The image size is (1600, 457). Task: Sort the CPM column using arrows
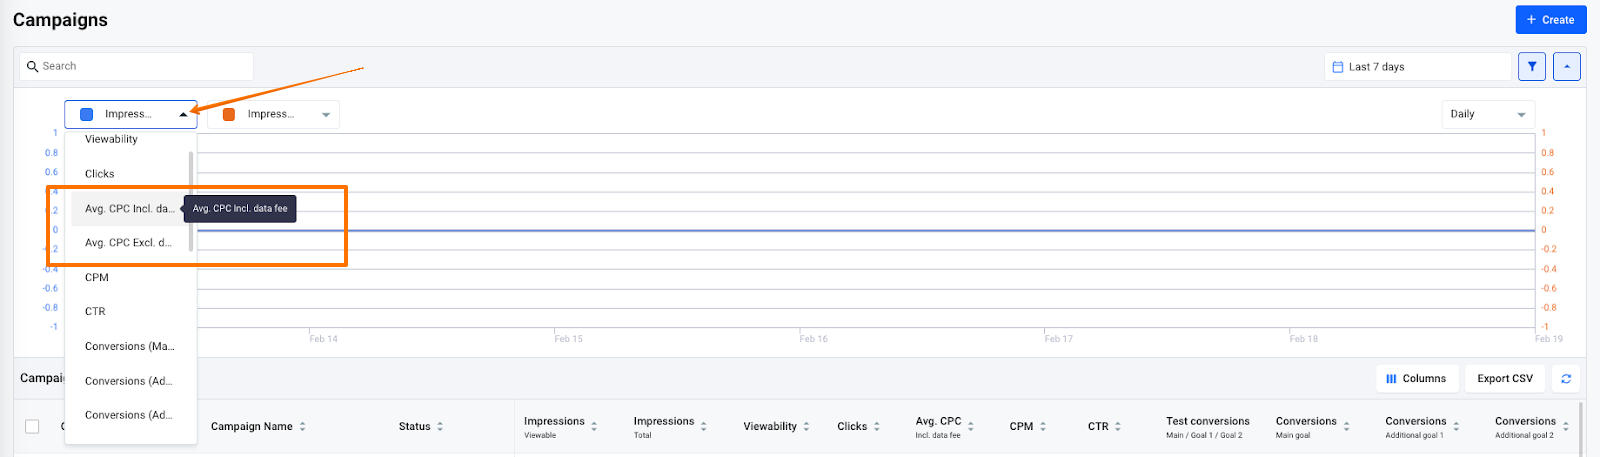[x=1043, y=427]
